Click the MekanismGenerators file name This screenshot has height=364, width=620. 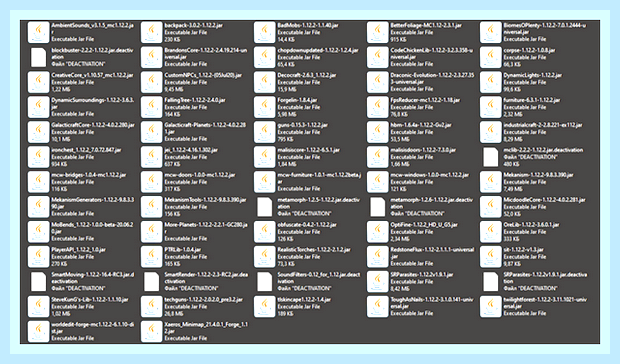coord(93,203)
